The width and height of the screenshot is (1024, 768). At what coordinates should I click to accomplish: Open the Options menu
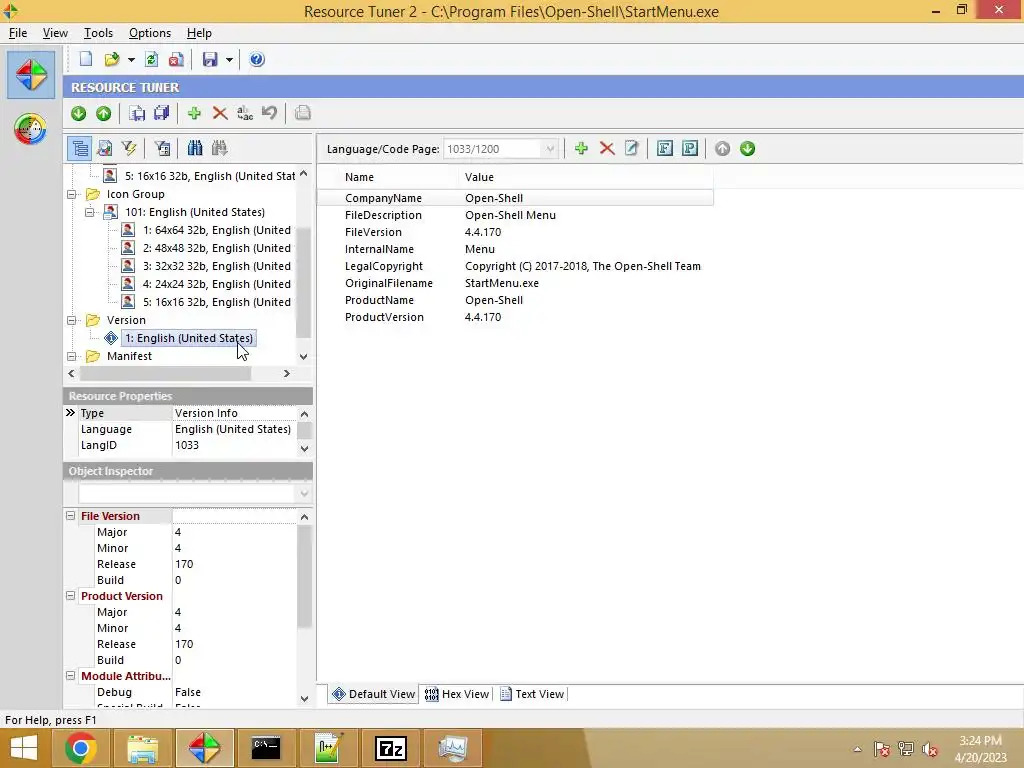150,33
